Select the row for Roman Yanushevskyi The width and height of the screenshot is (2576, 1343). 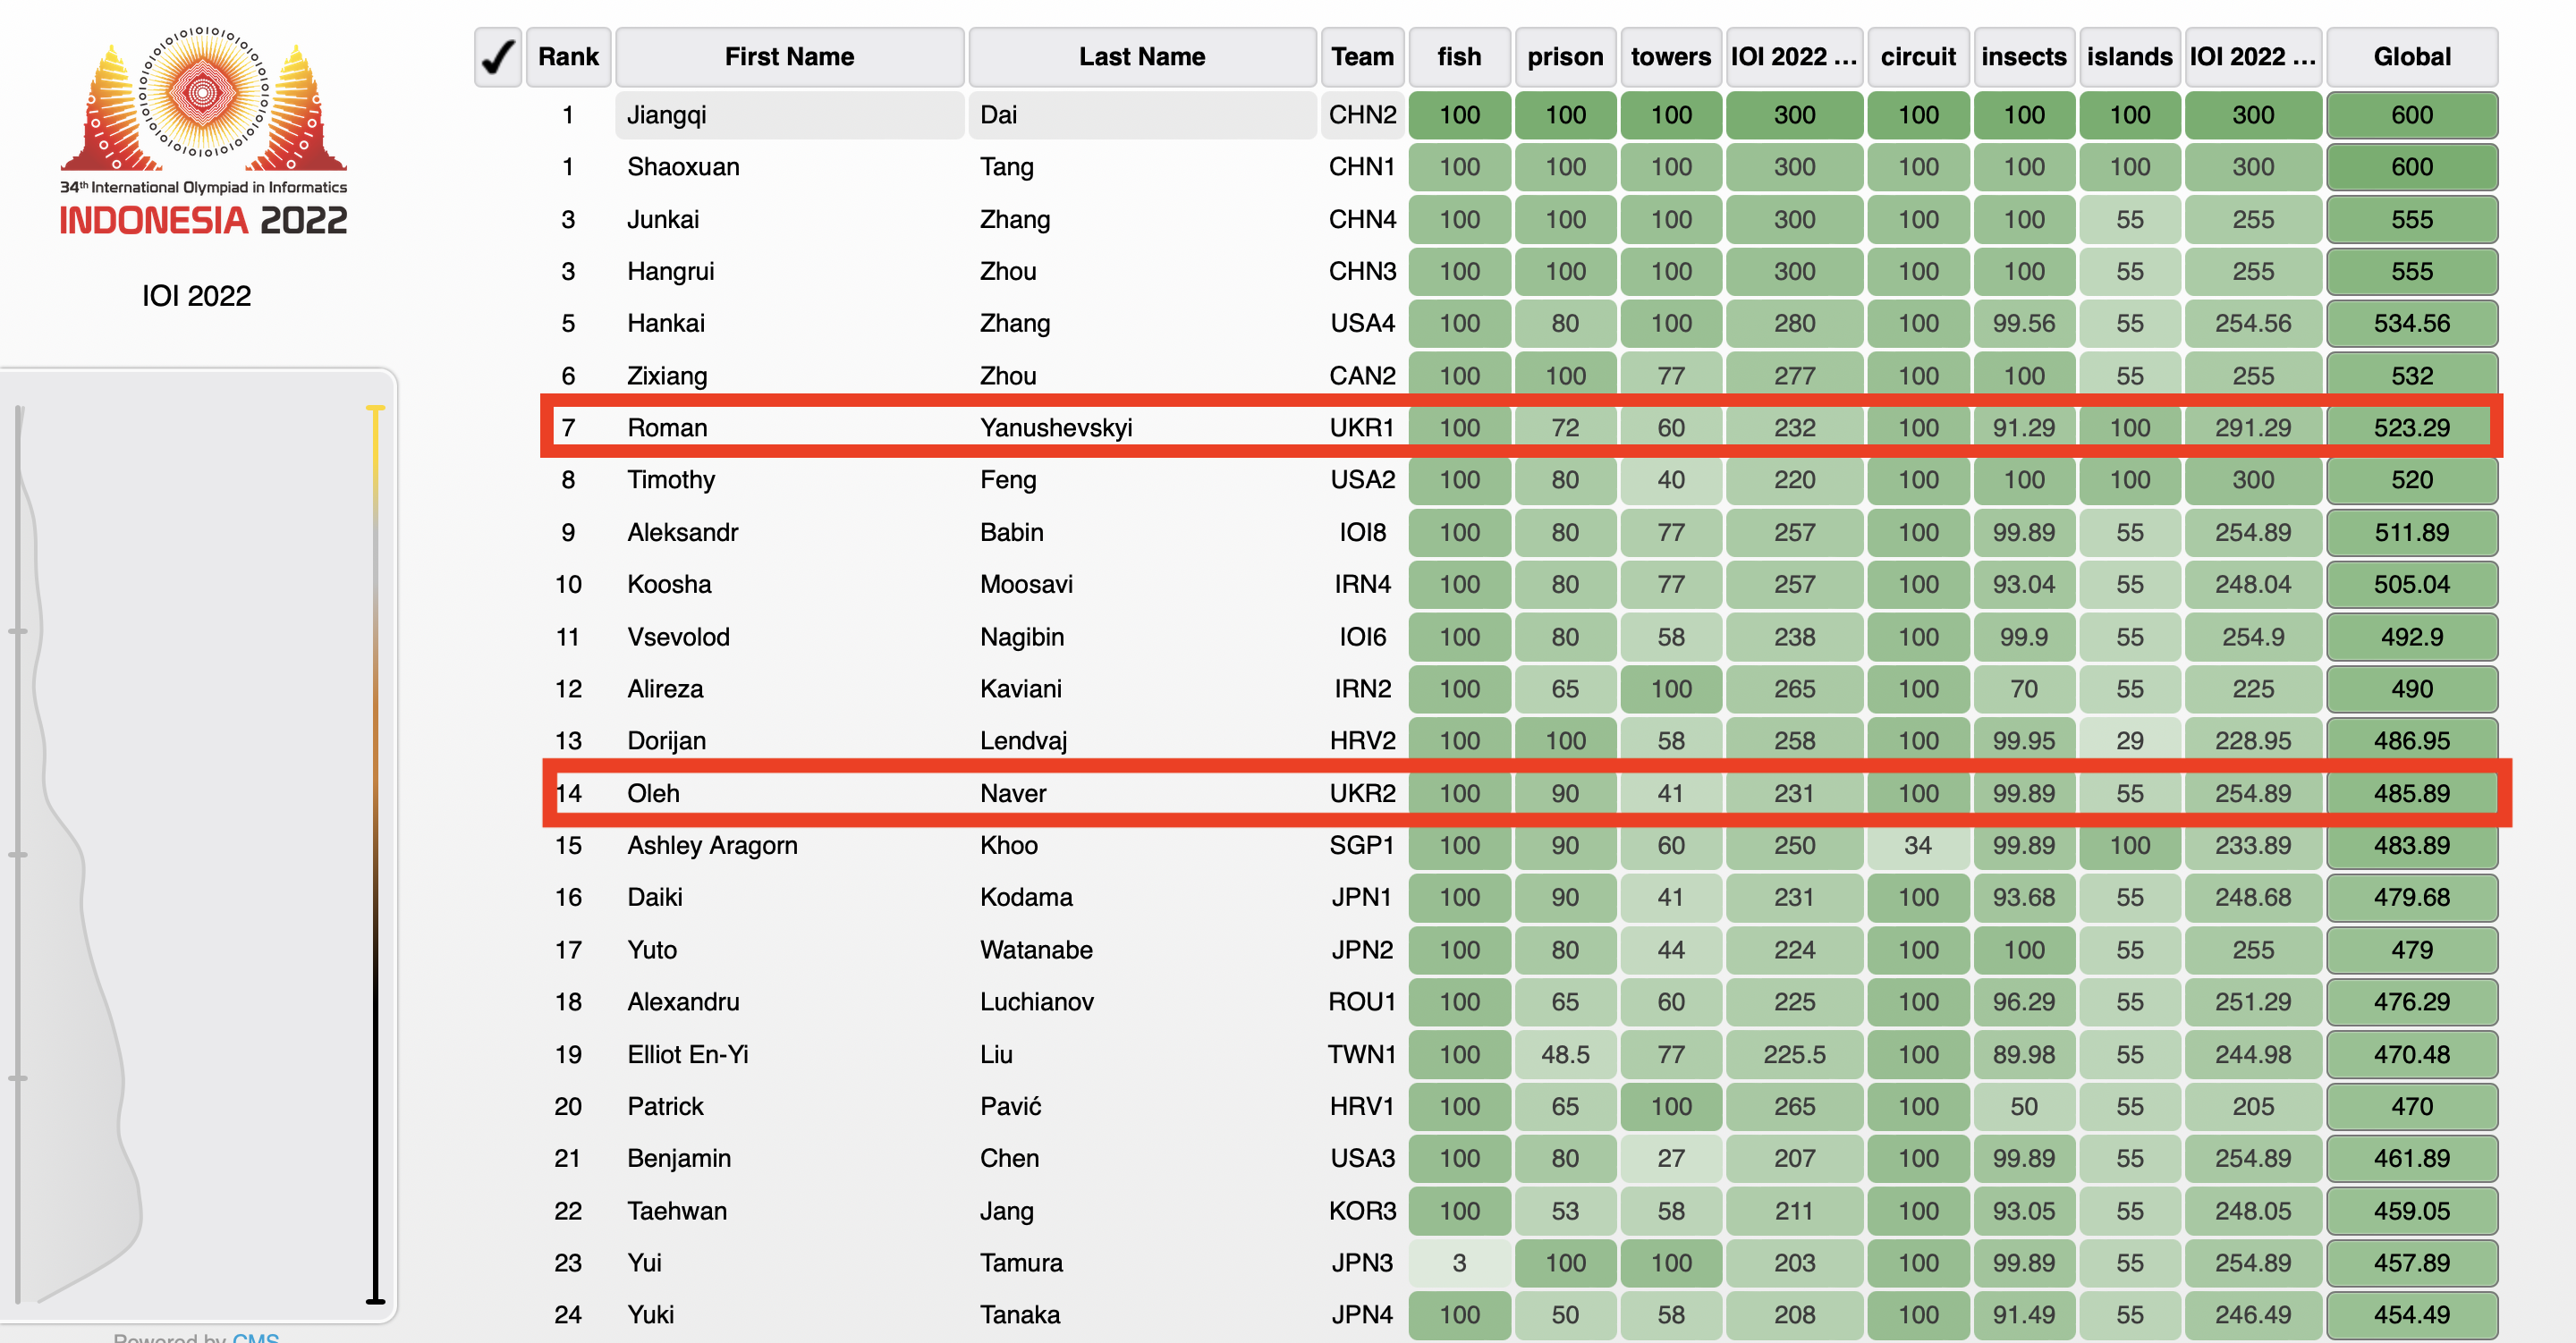tap(789, 428)
